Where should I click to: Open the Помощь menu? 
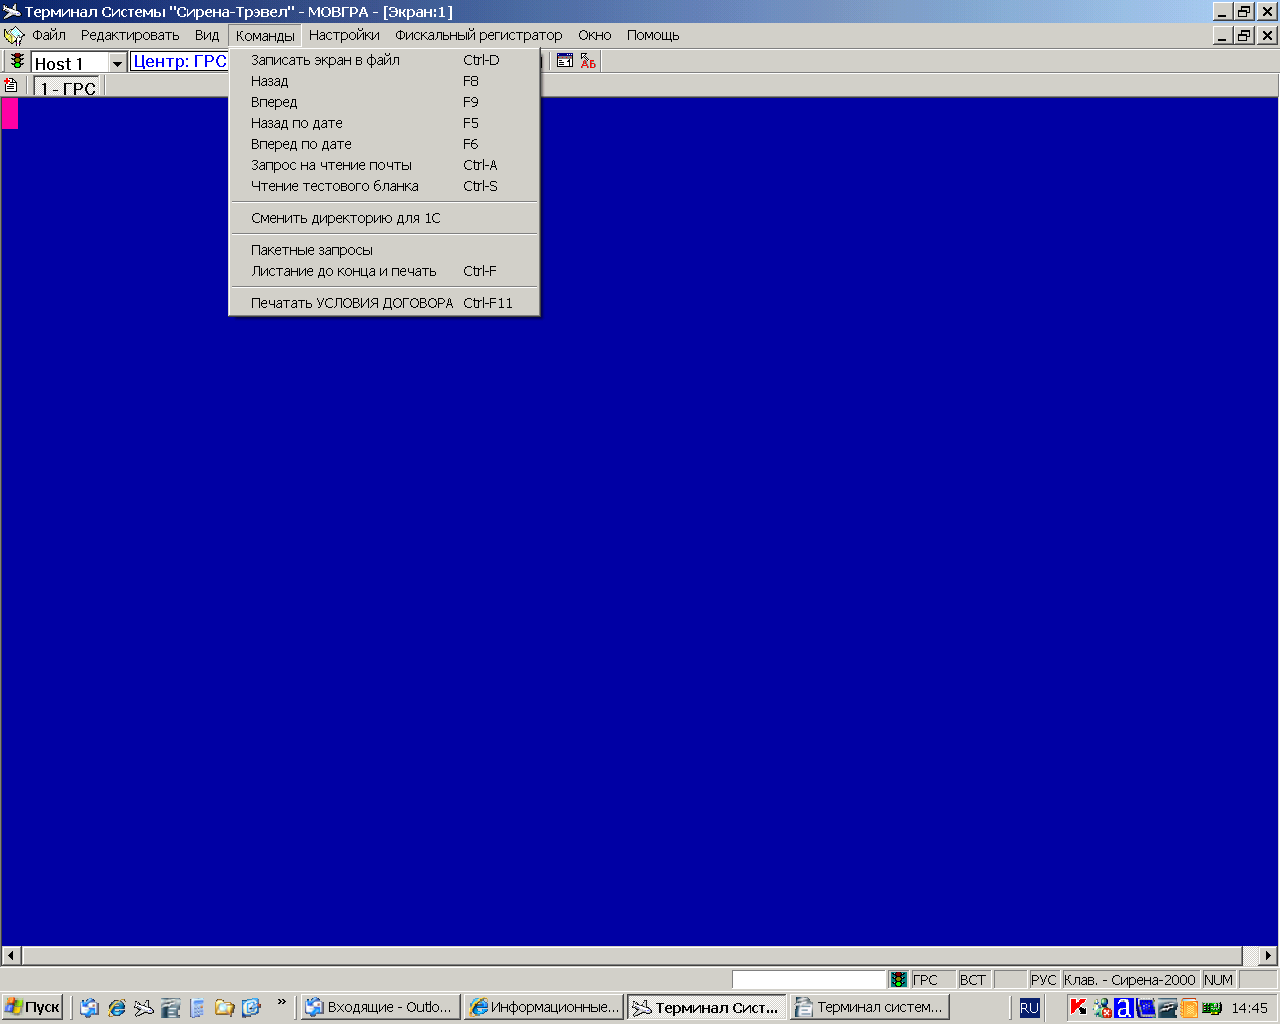click(653, 35)
